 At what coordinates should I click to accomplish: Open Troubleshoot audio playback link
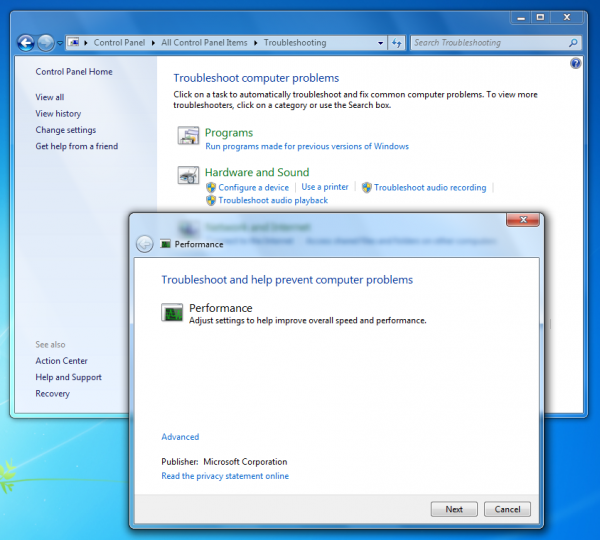click(x=273, y=201)
